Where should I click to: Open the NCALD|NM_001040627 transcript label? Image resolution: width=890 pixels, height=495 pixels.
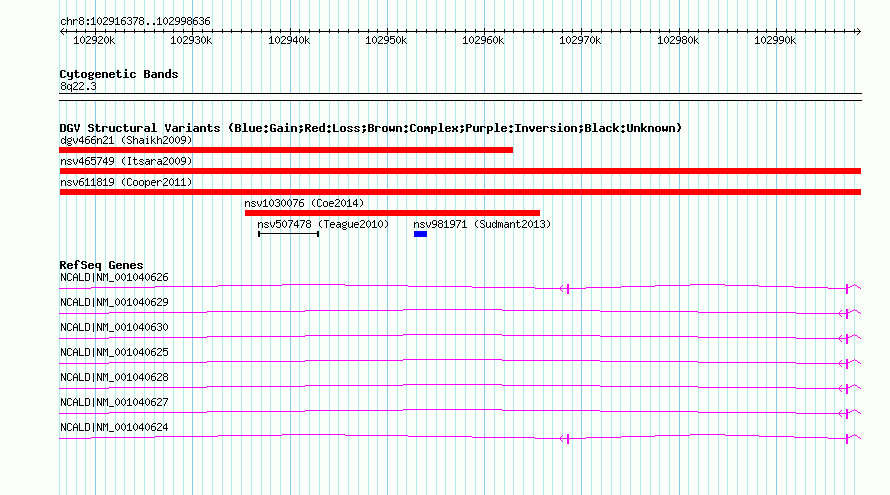coord(114,402)
